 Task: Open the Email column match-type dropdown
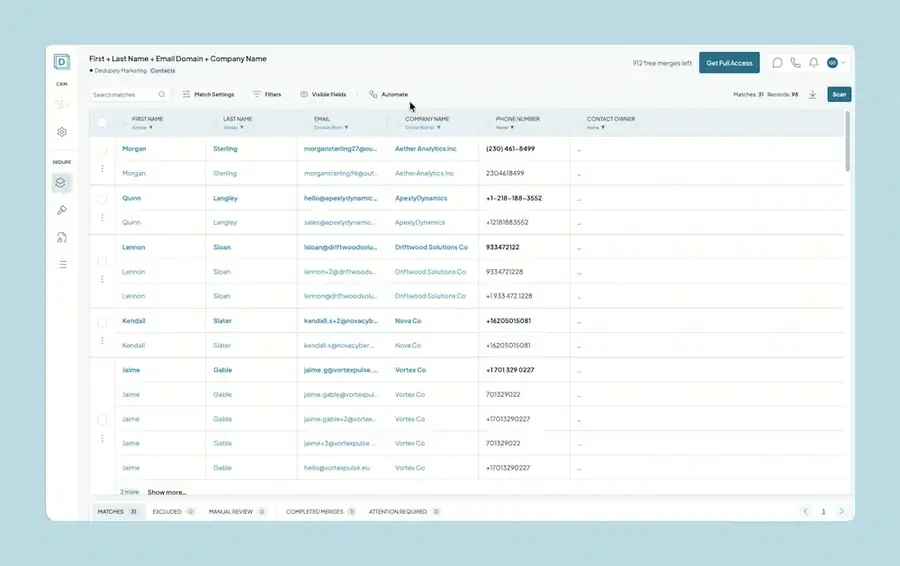331,127
